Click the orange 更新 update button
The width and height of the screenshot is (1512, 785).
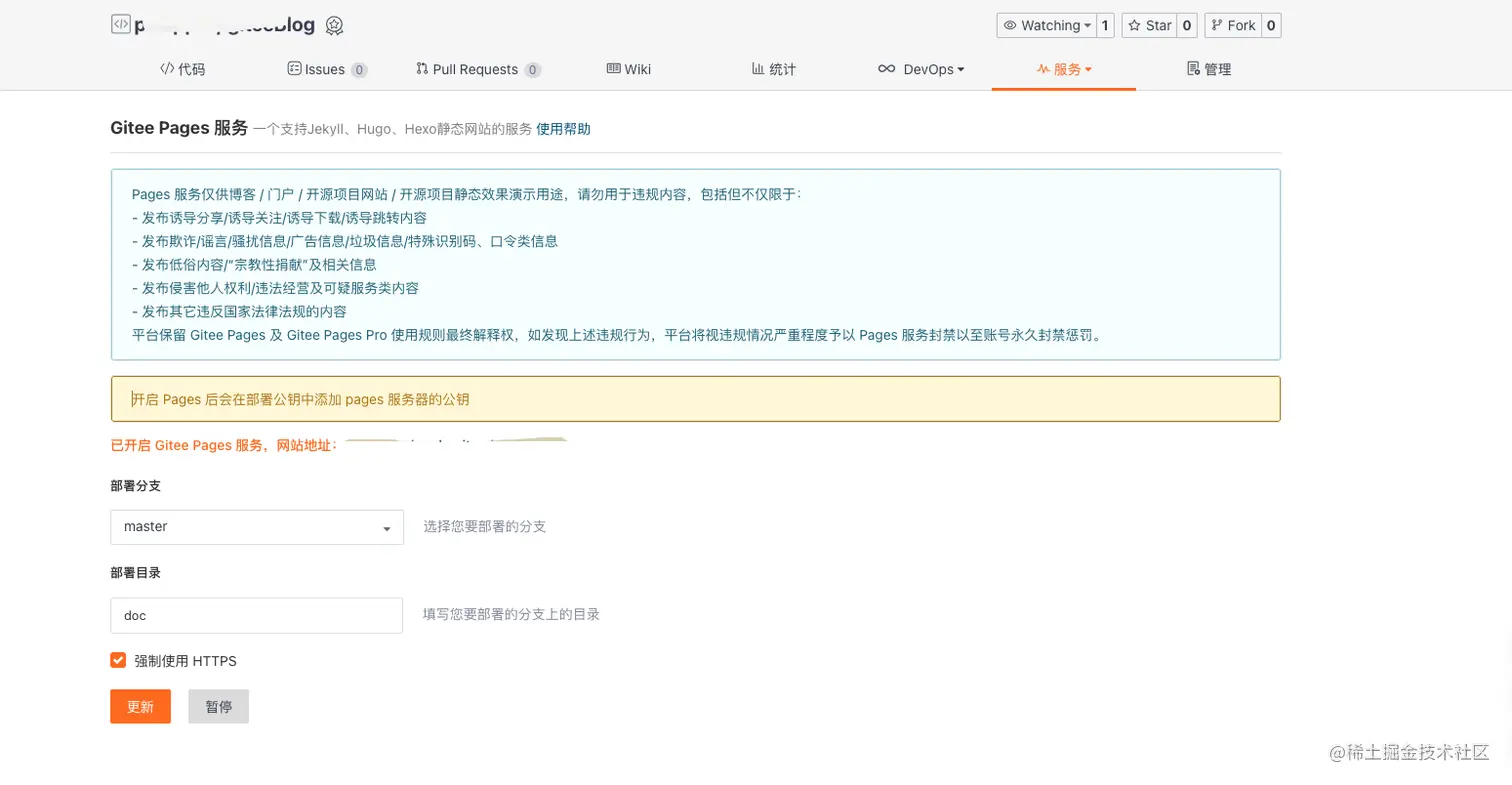(139, 706)
